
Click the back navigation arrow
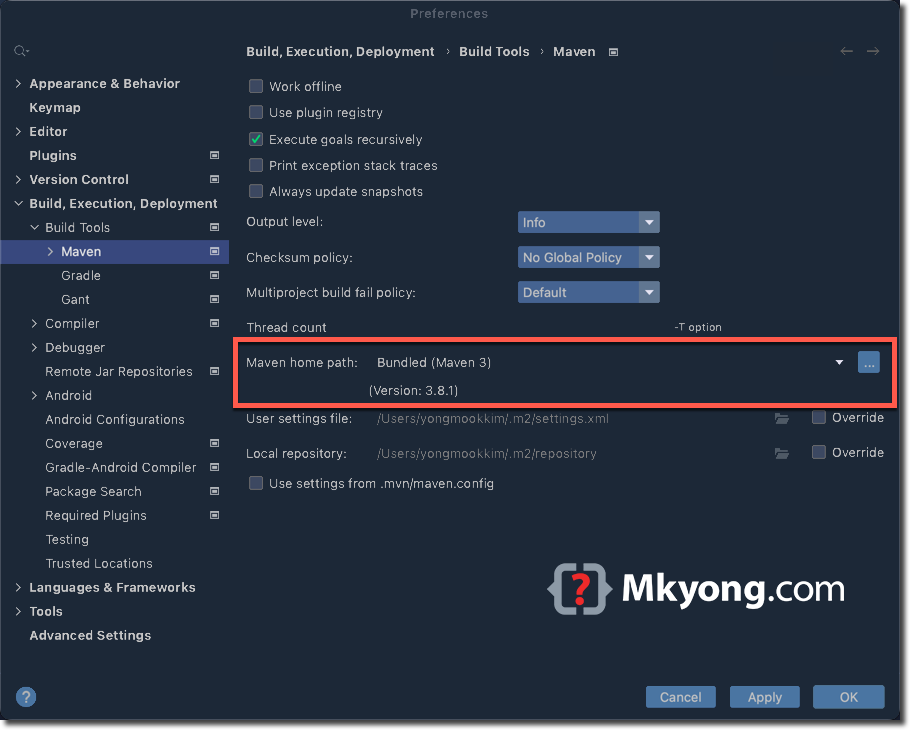coord(846,51)
